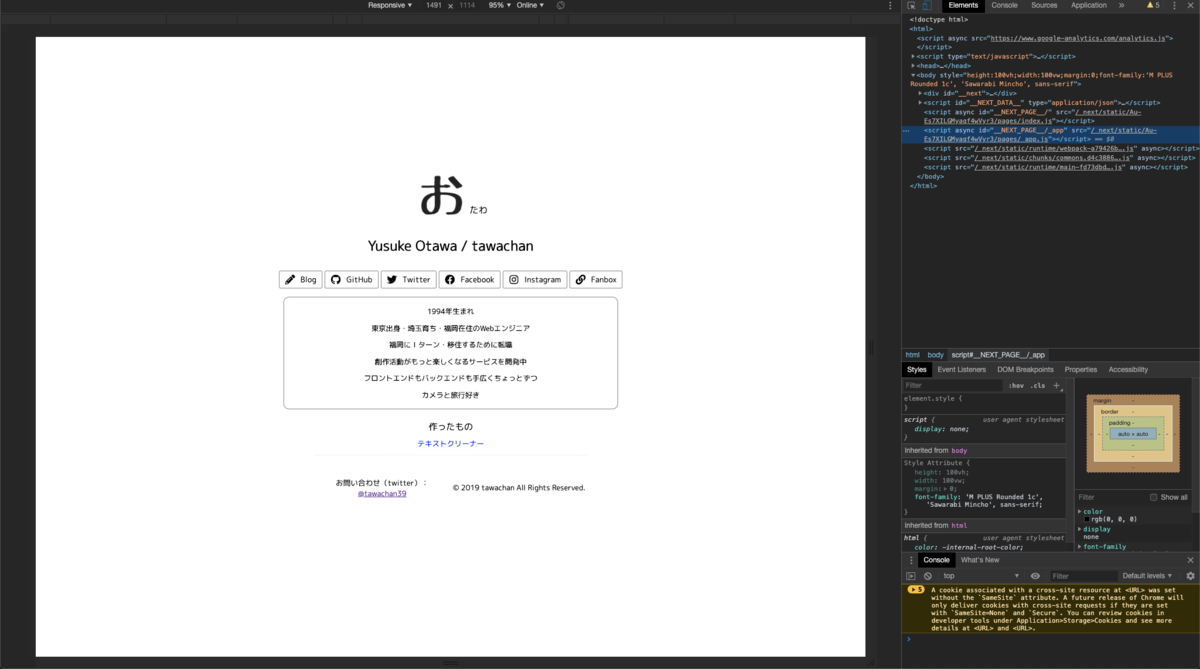Image resolution: width=1200 pixels, height=669 pixels.
Task: Click the Styles Filter input
Action: click(952, 385)
